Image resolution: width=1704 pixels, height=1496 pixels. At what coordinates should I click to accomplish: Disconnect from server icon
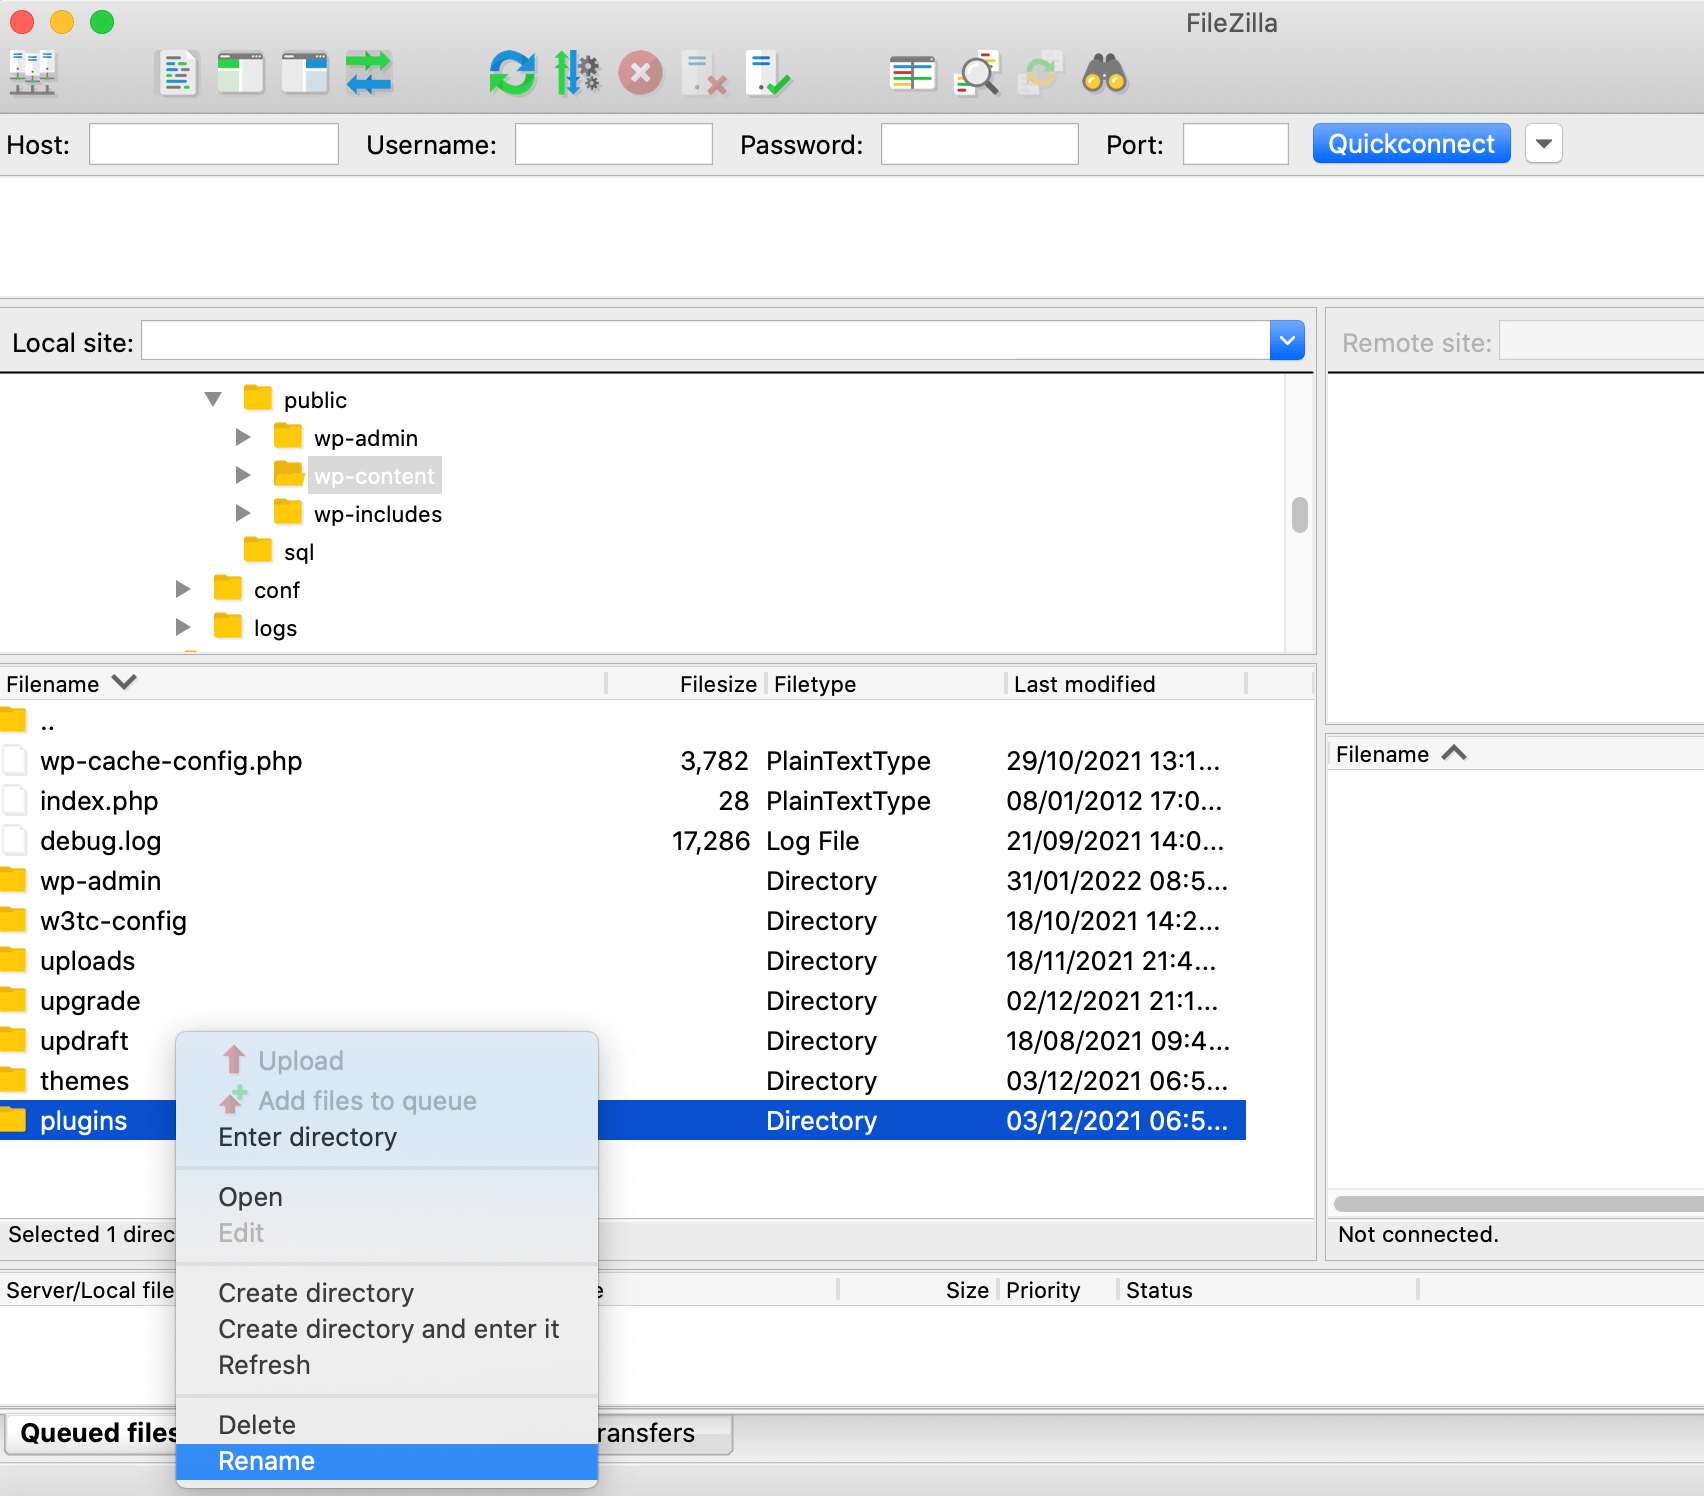[x=704, y=73]
